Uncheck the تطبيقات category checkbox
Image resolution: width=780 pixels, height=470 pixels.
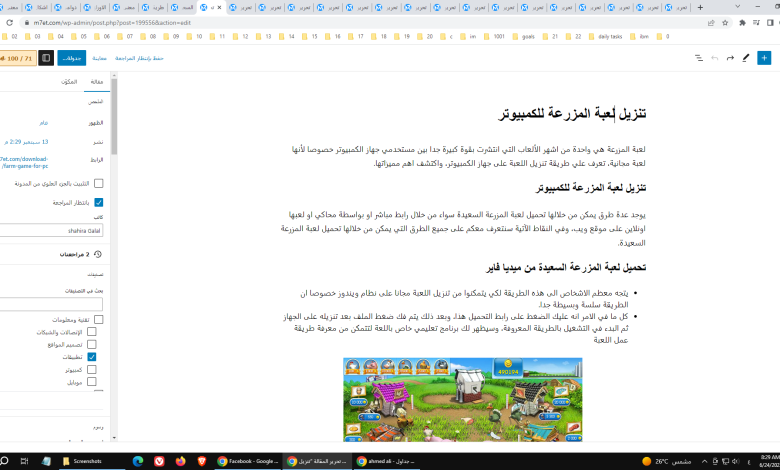tap(92, 357)
